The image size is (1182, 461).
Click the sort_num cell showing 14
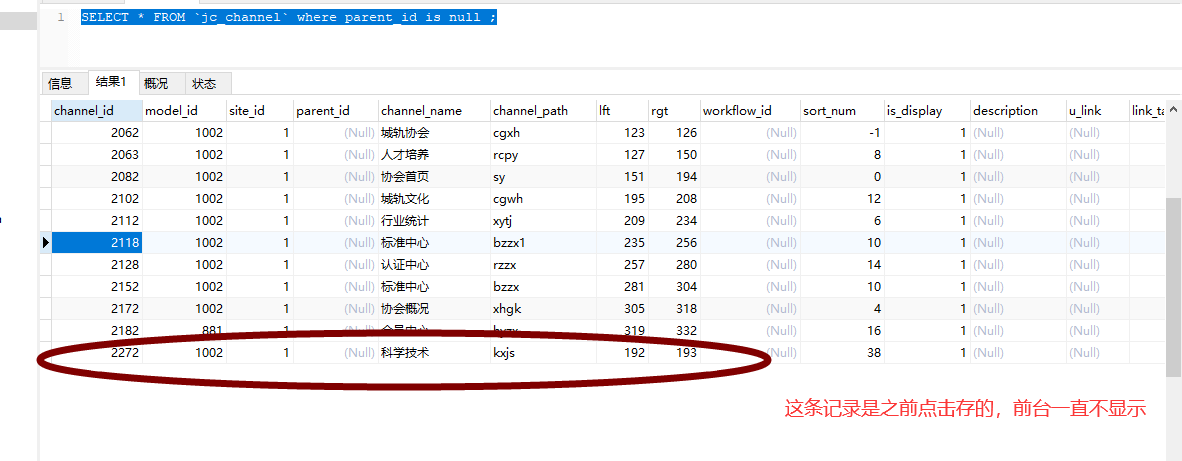(842, 265)
